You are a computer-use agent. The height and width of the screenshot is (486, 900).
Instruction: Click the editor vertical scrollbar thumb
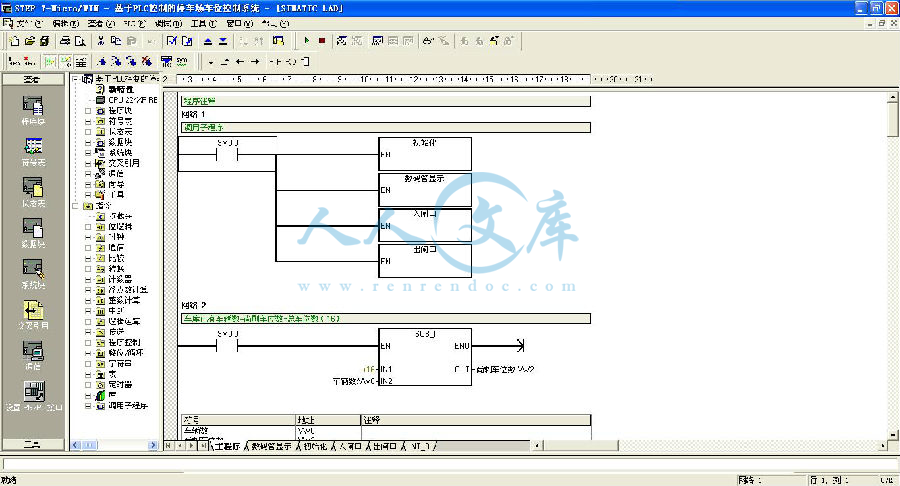tap(893, 119)
